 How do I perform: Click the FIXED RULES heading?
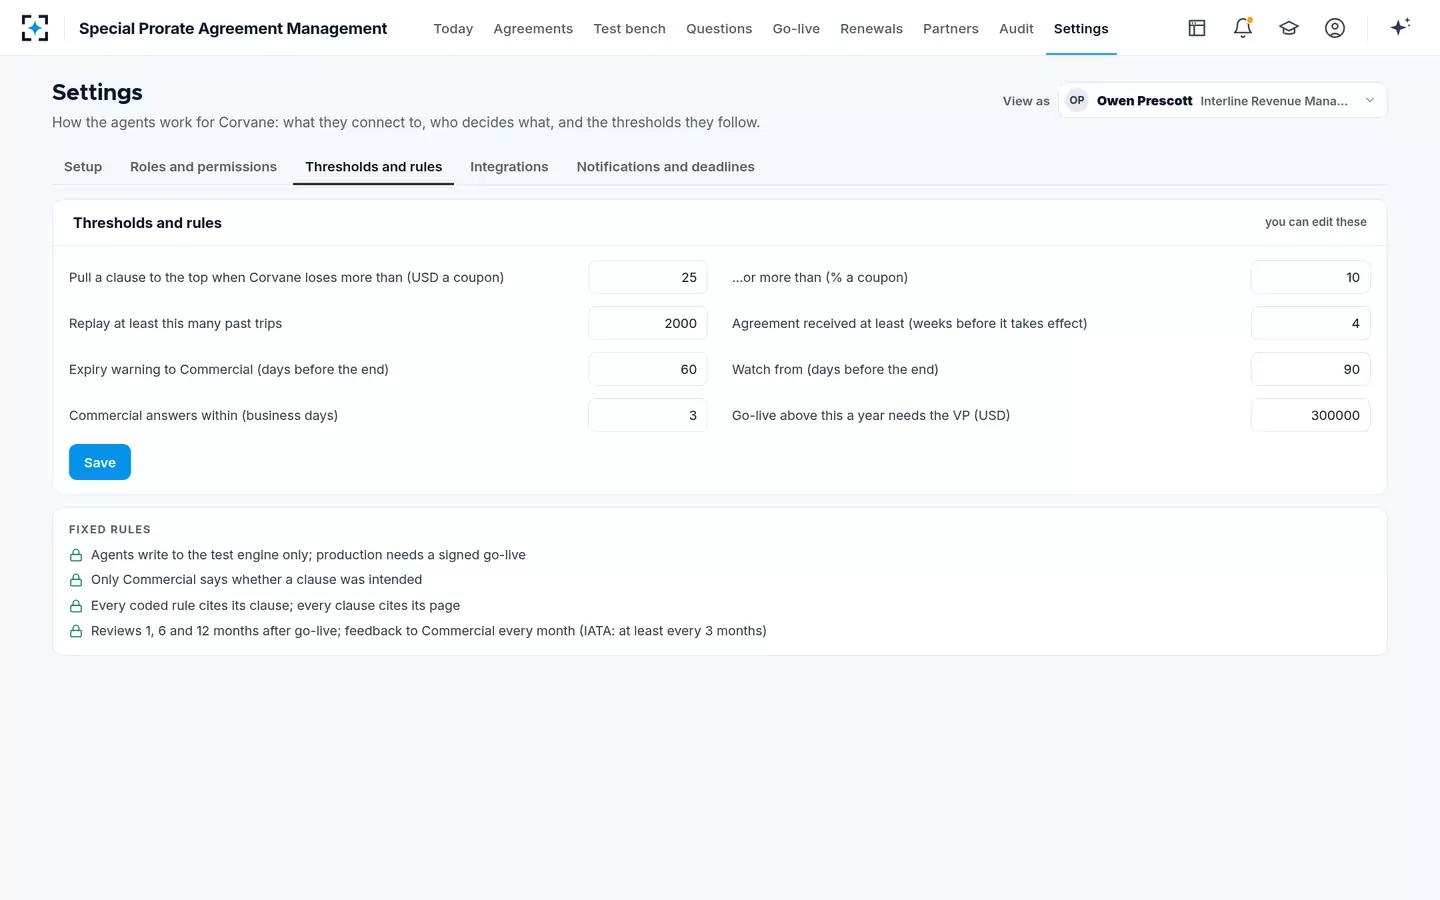point(110,530)
